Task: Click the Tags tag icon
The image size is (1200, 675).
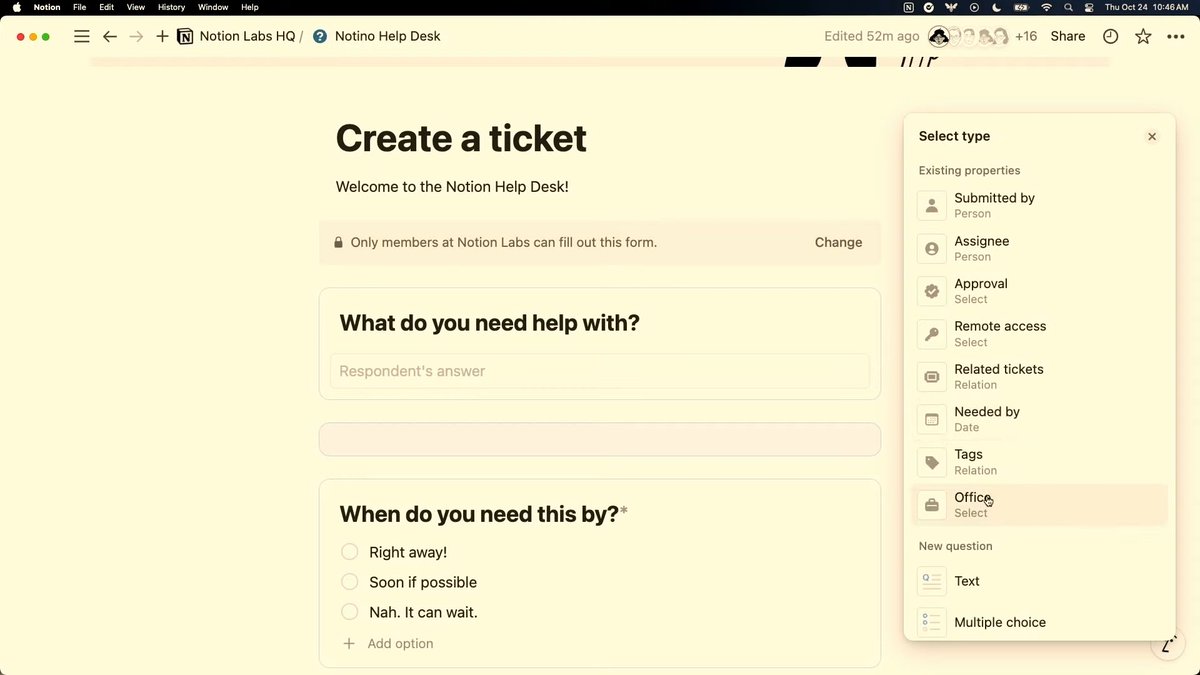Action: click(932, 462)
